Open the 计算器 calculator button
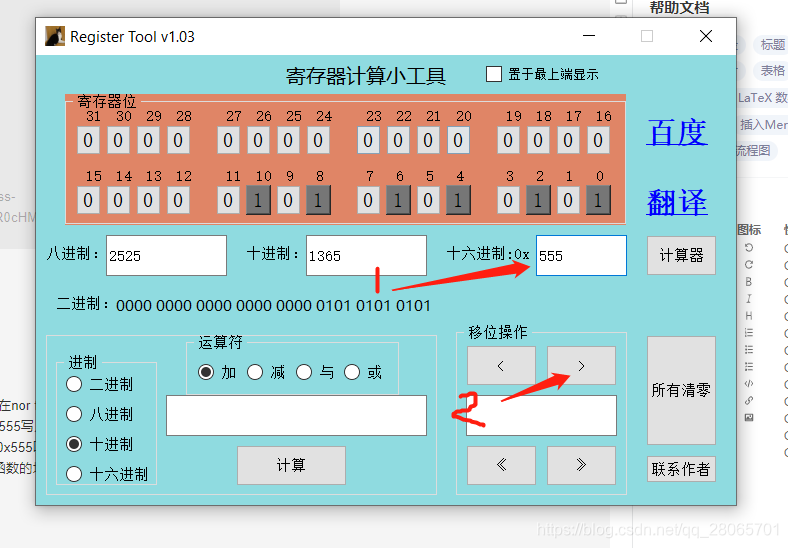This screenshot has width=788, height=548. click(x=681, y=255)
